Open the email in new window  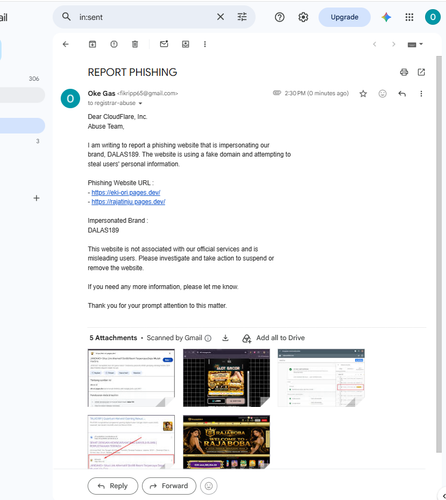coord(421,72)
